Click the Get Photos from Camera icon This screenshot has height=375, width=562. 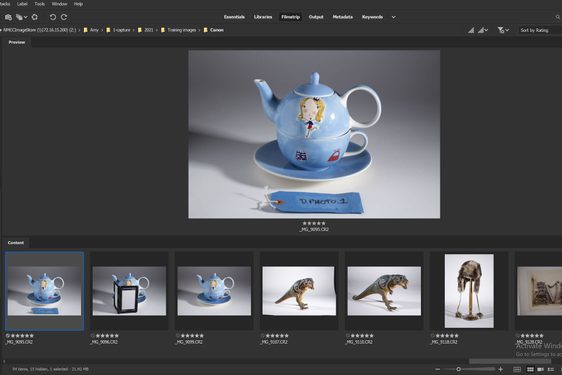(8, 17)
